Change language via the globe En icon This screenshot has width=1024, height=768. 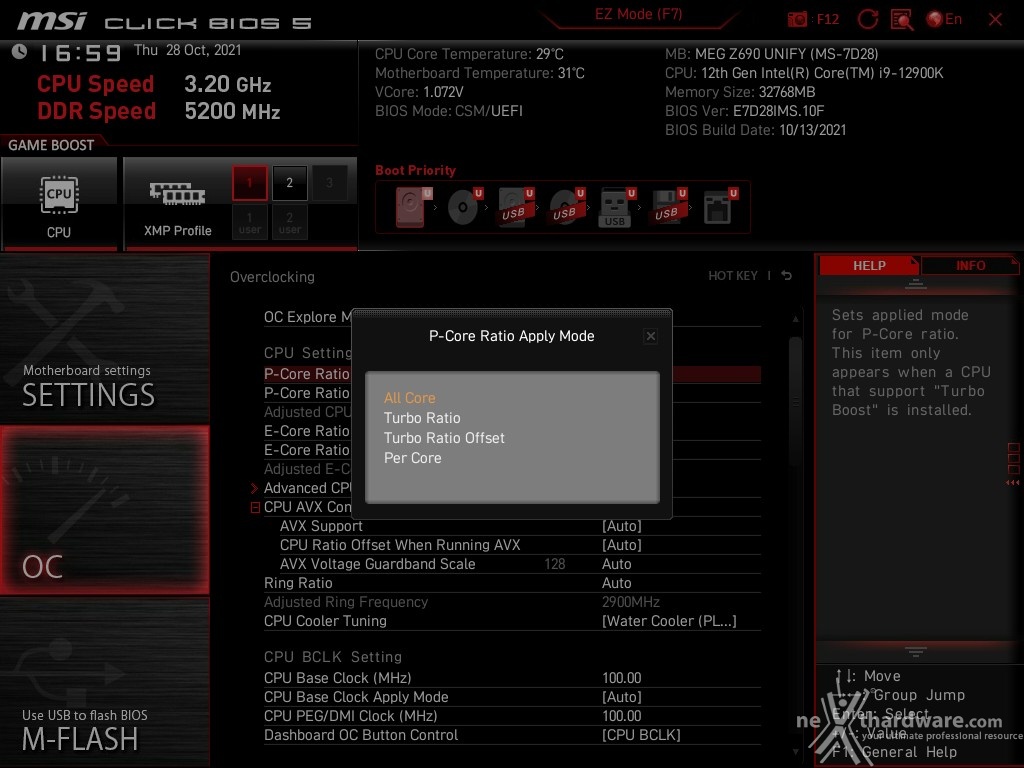pyautogui.click(x=944, y=20)
